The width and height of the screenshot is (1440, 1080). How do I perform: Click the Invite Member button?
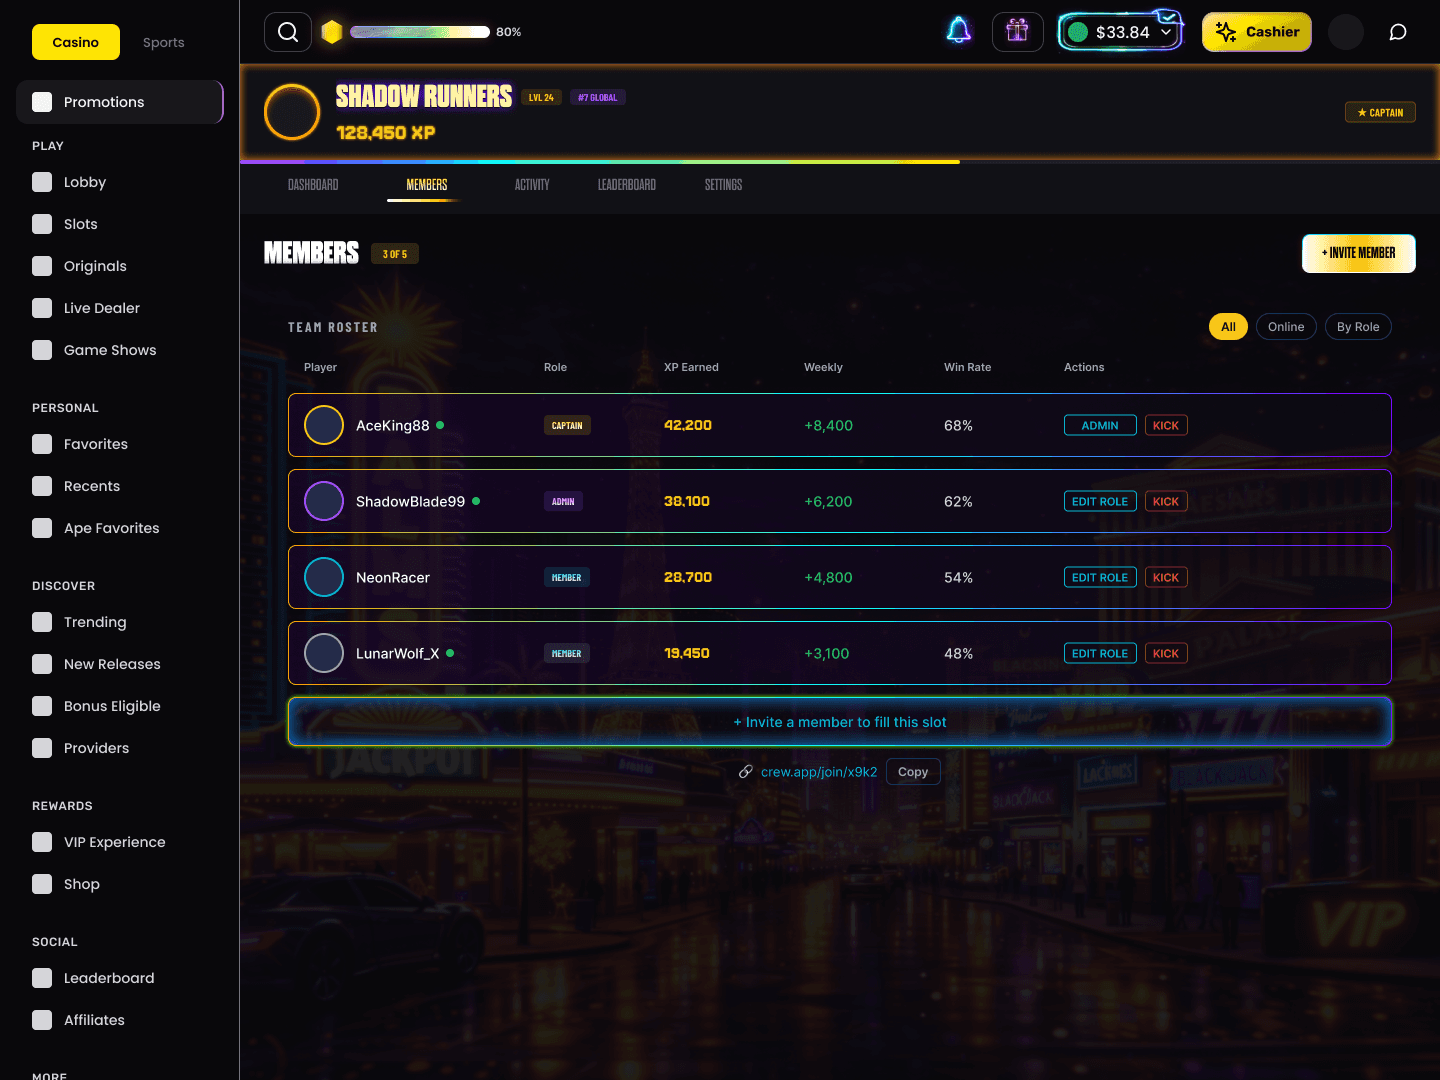(1359, 253)
